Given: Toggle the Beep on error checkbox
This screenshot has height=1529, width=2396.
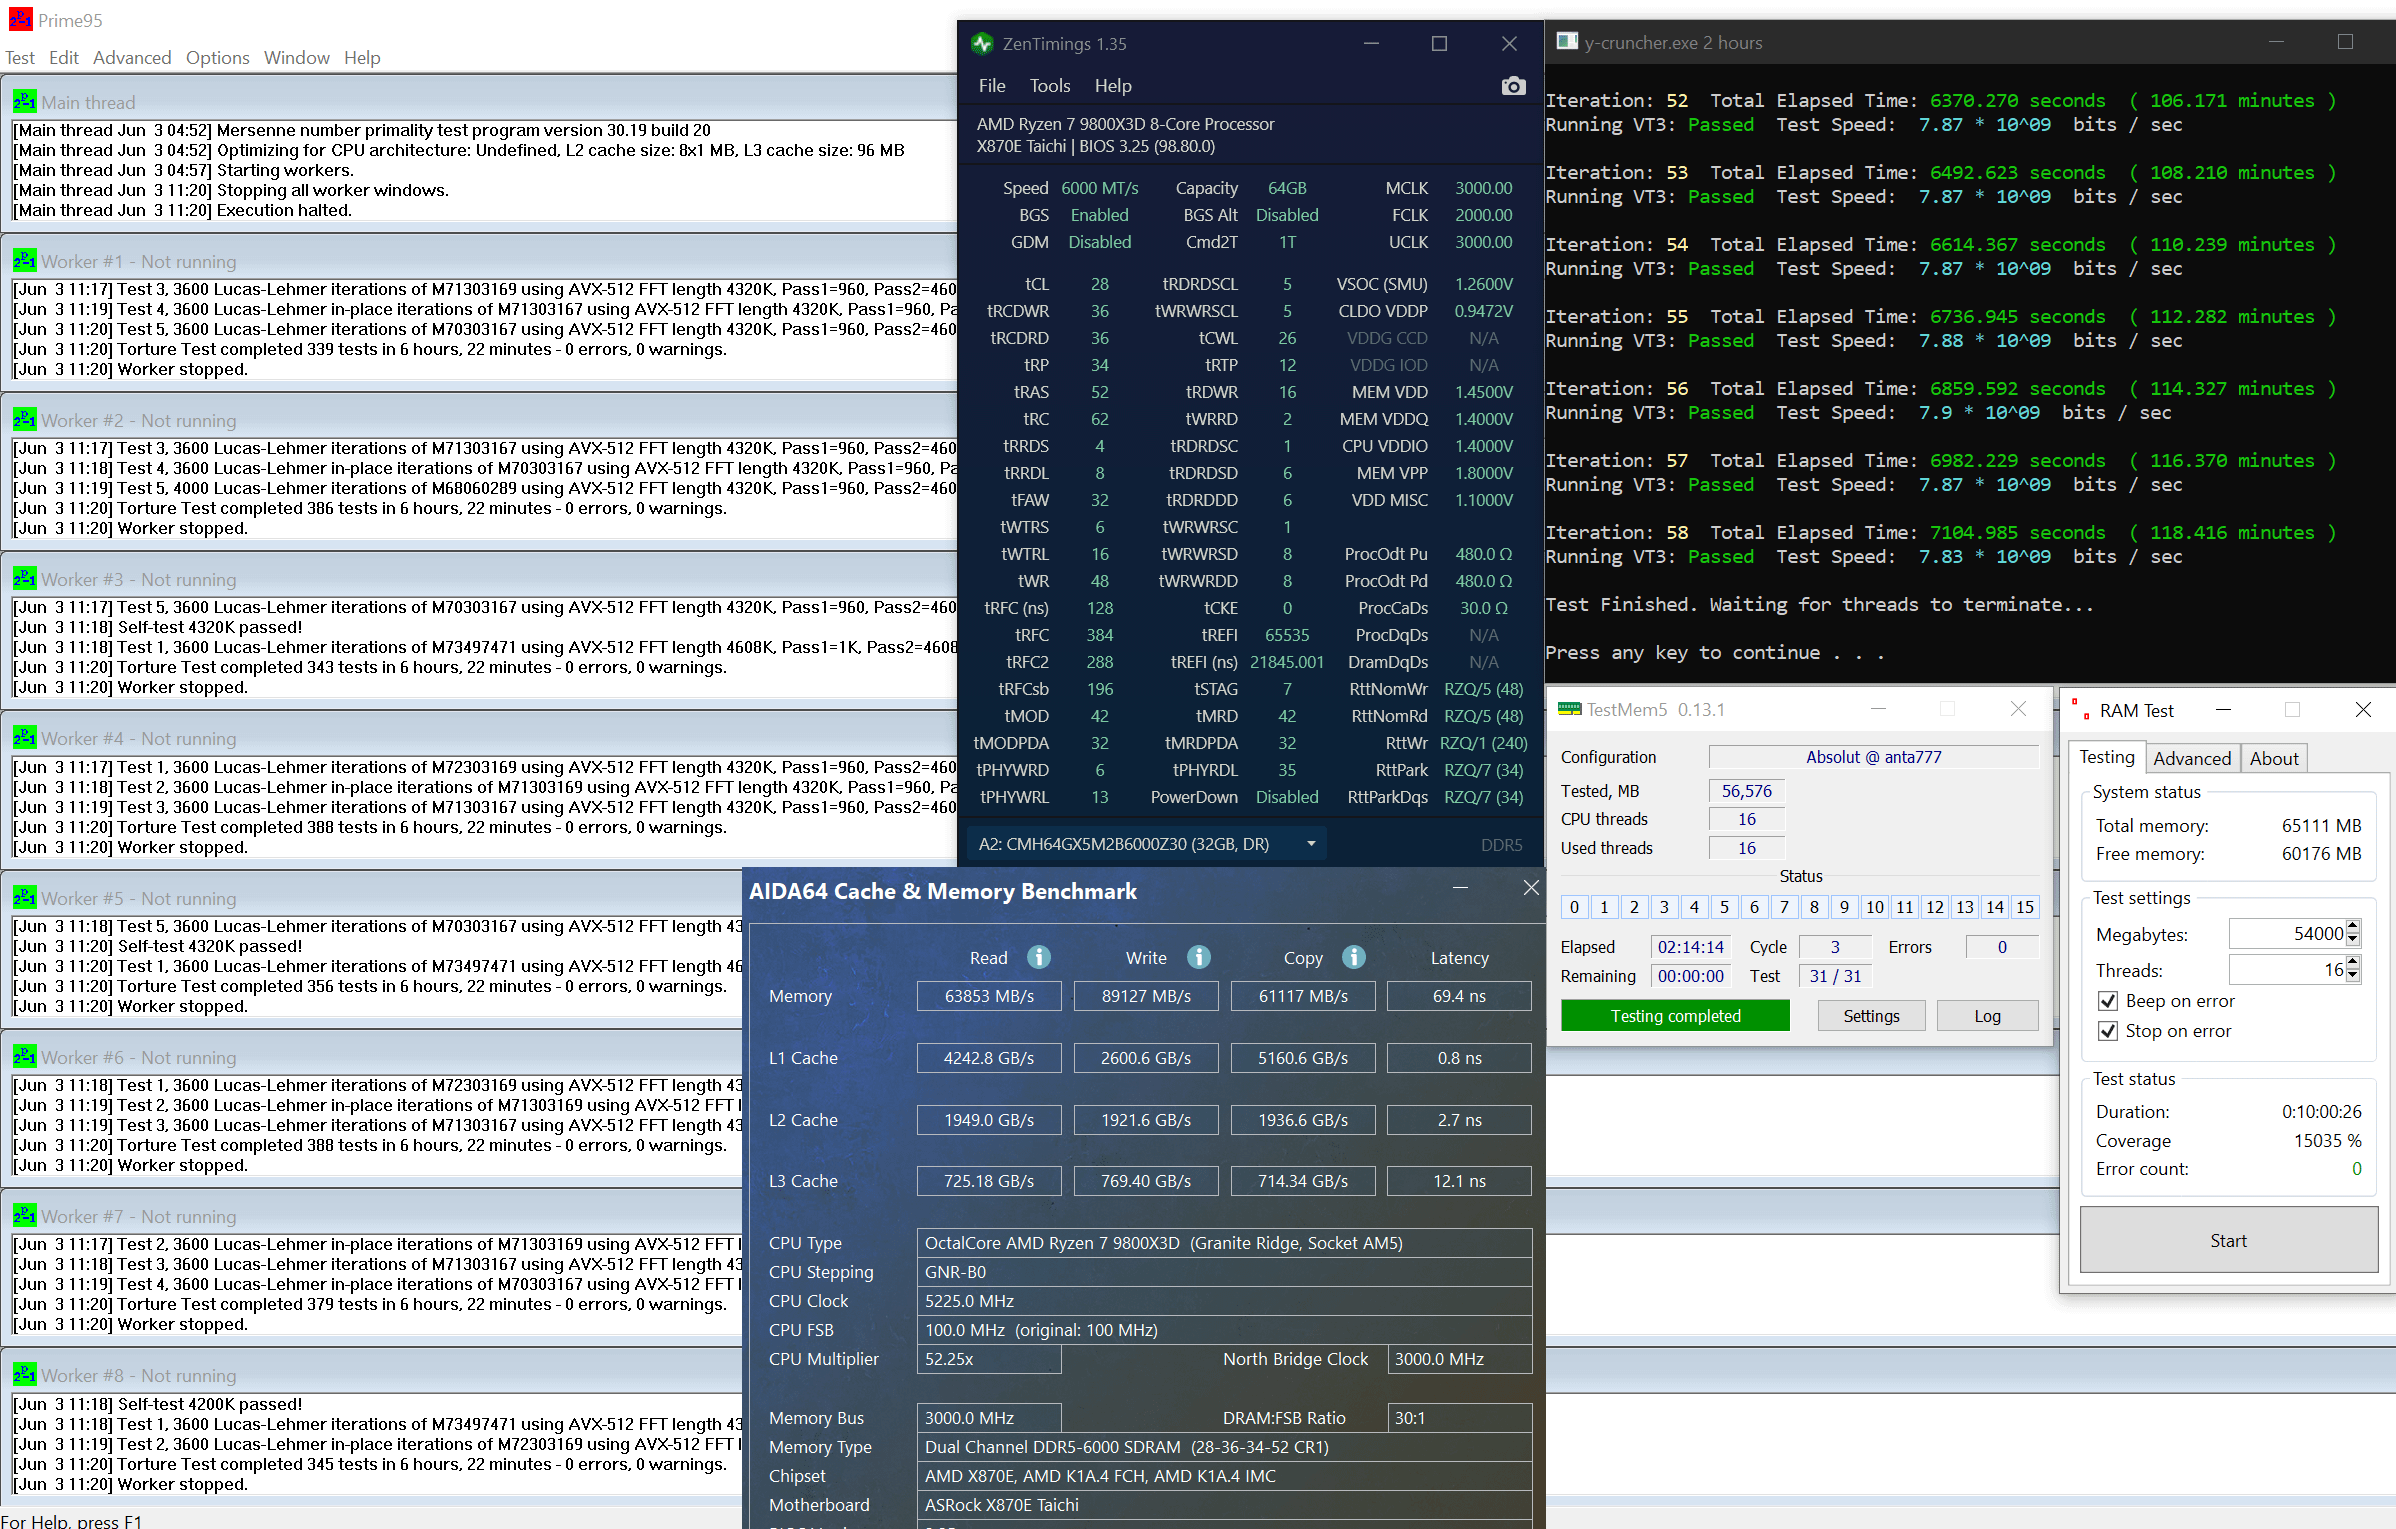Looking at the screenshot, I should 2108,1001.
